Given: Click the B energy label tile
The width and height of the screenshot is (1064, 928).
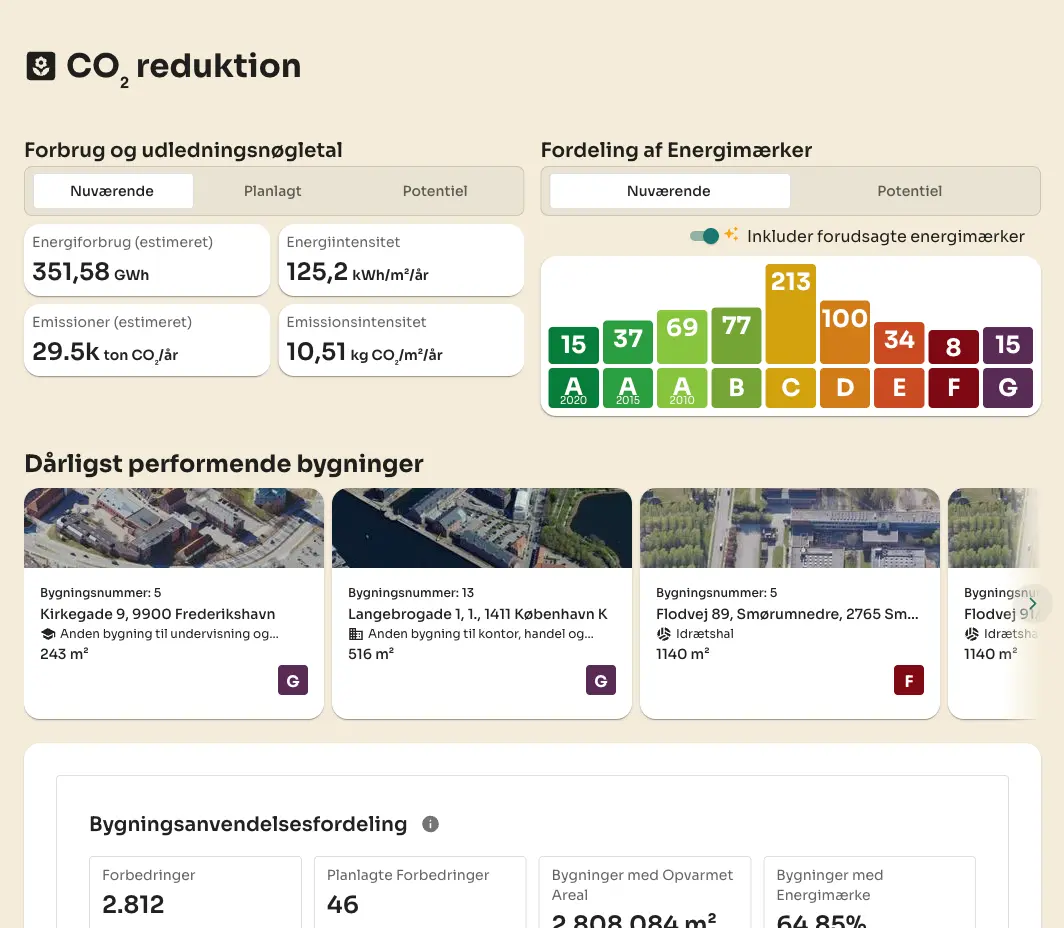Looking at the screenshot, I should click(736, 387).
